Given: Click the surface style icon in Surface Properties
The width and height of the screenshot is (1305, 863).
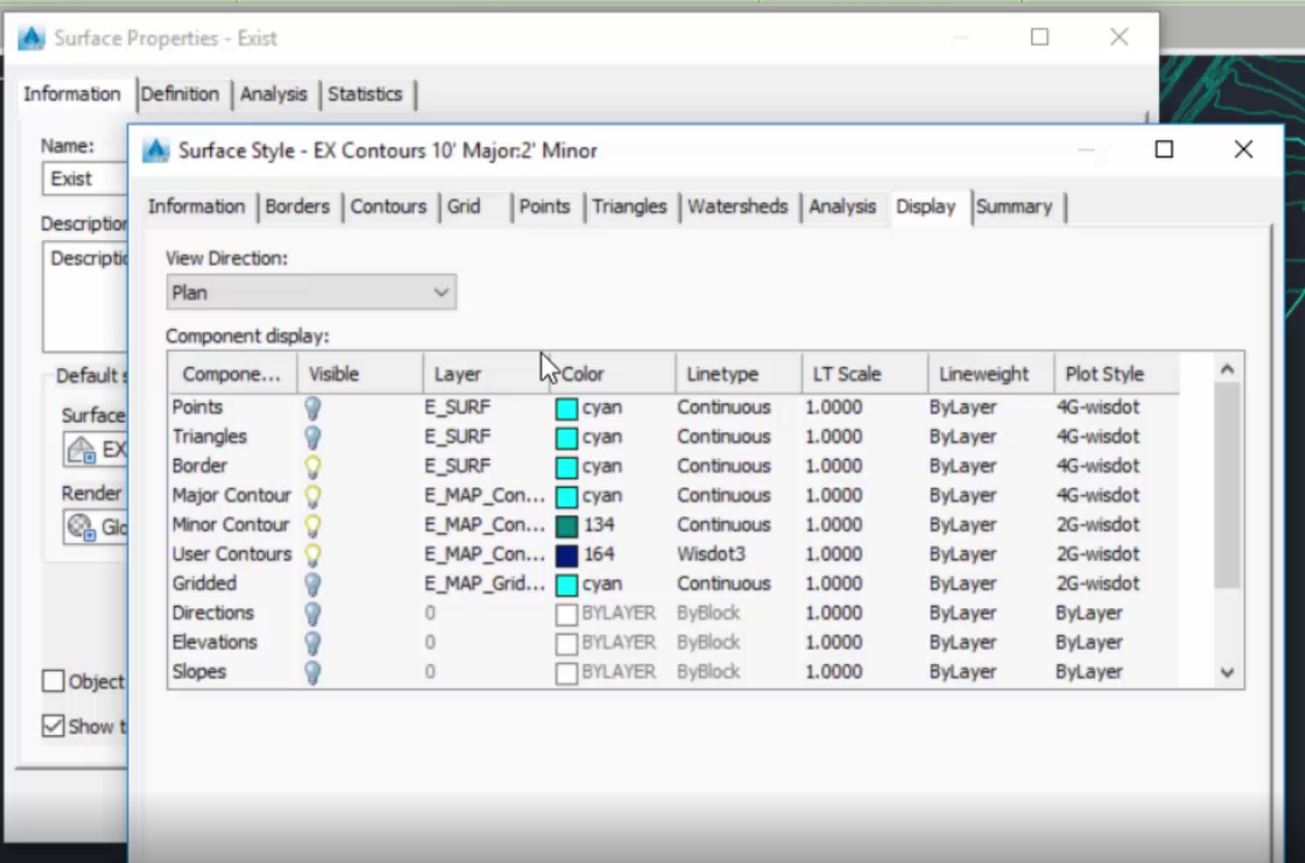Looking at the screenshot, I should [x=81, y=450].
